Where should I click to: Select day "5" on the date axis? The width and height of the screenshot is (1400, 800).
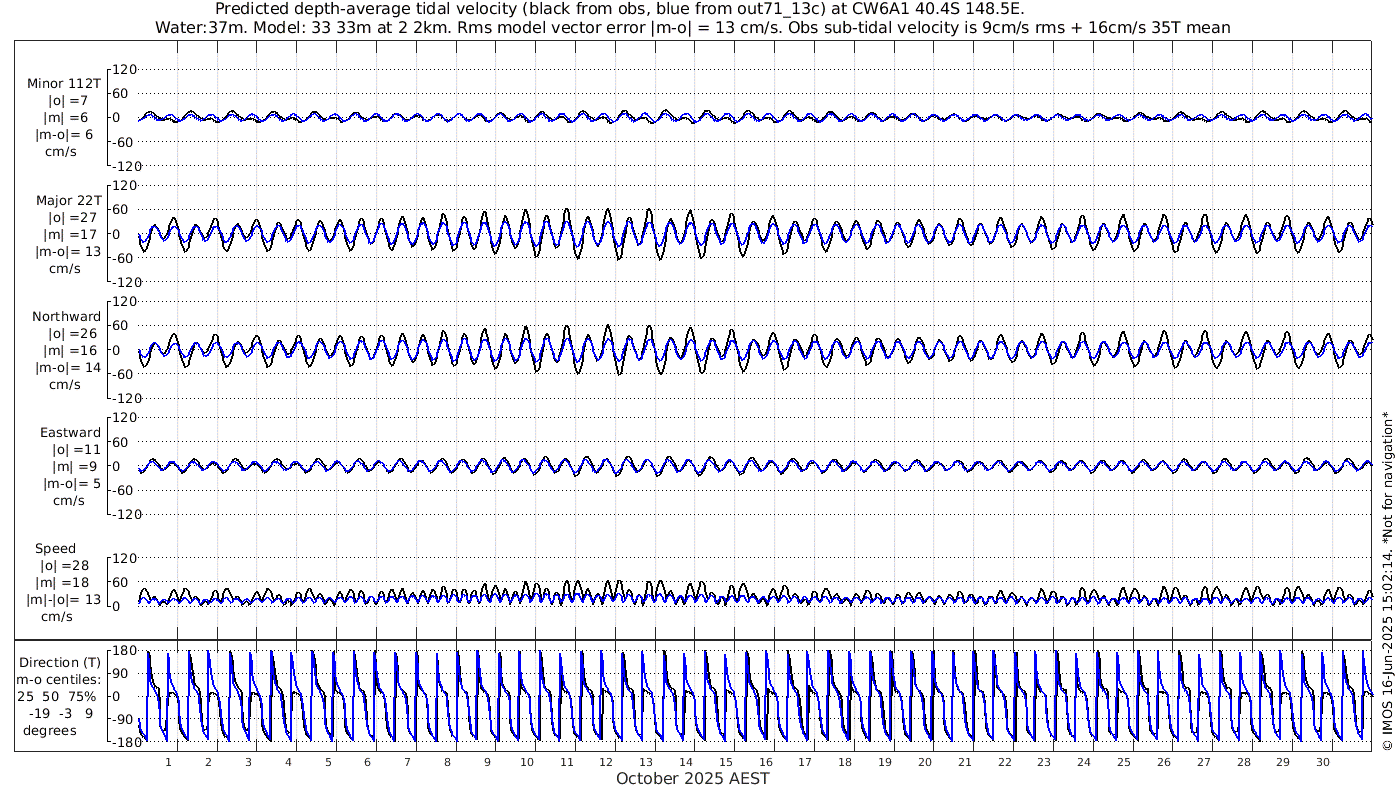click(x=327, y=762)
